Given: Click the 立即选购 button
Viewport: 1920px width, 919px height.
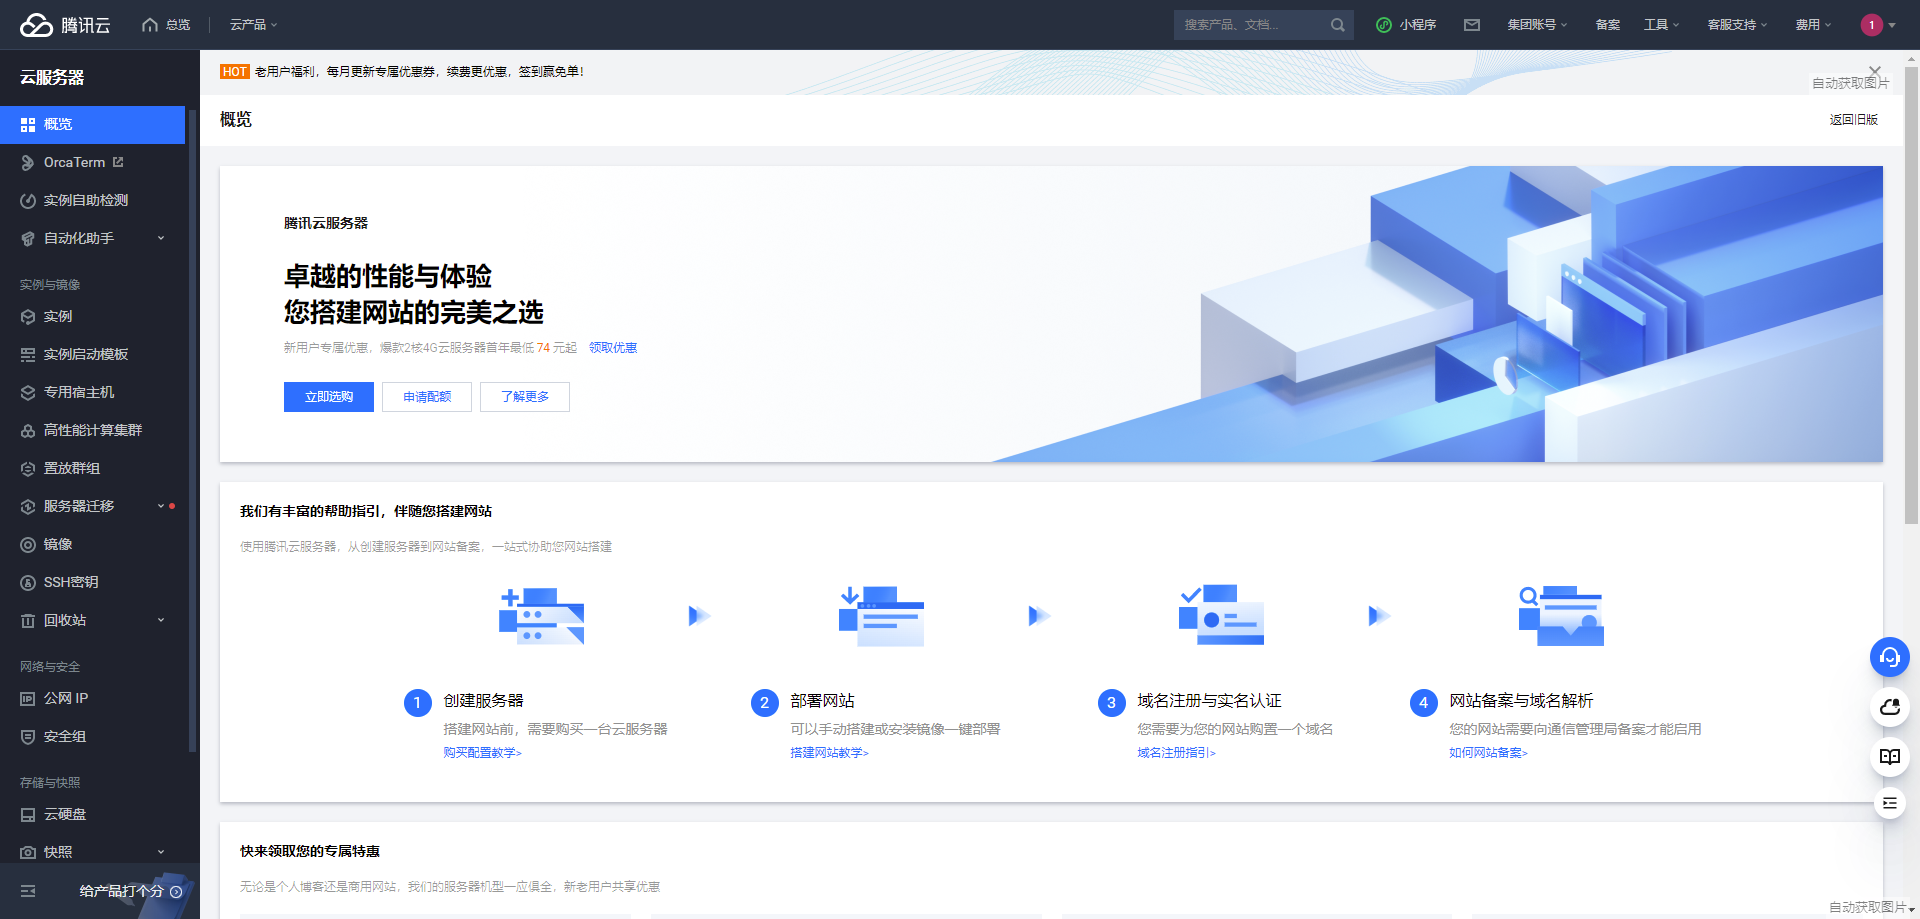Looking at the screenshot, I should [329, 397].
